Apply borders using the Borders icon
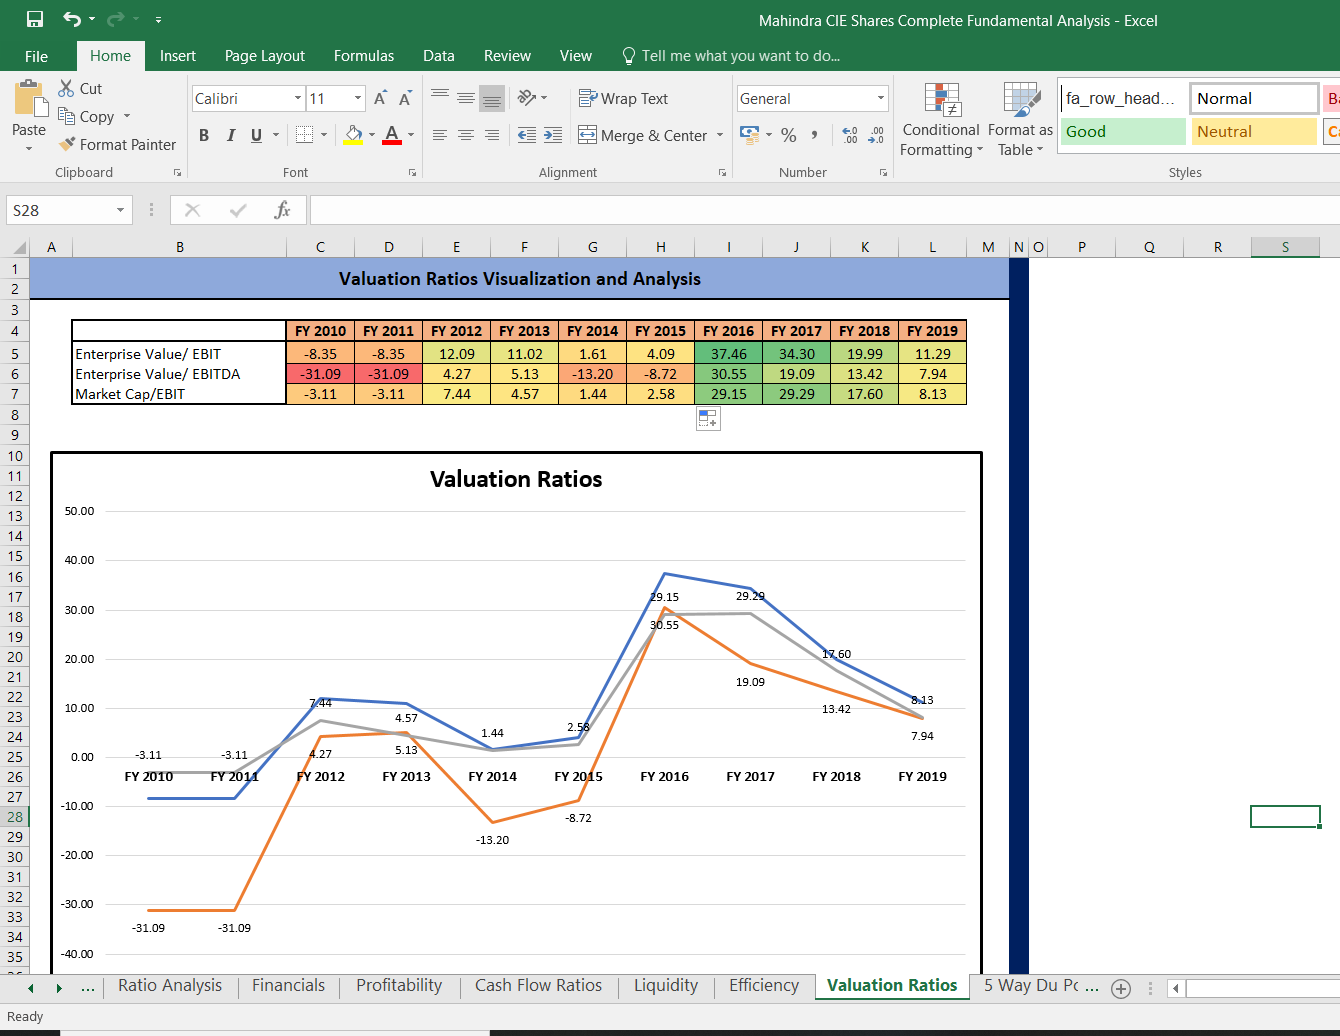The width and height of the screenshot is (1340, 1036). 305,134
